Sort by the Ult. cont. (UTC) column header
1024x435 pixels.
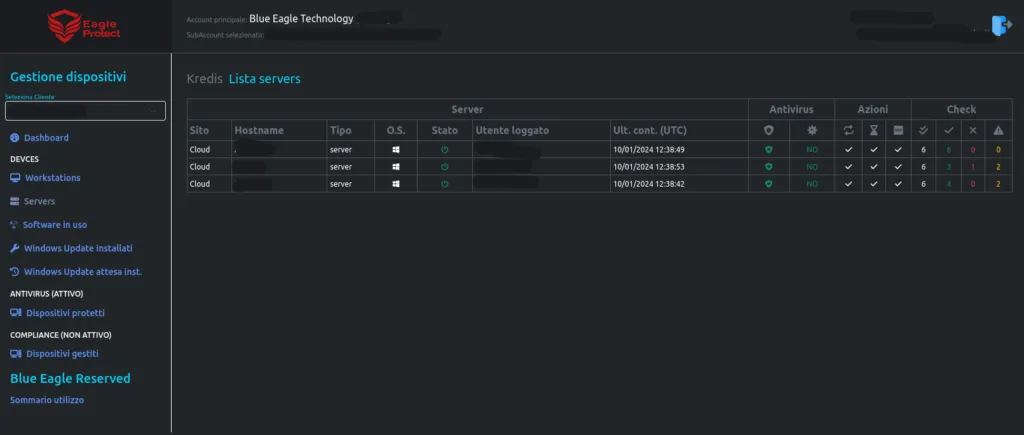click(x=650, y=131)
